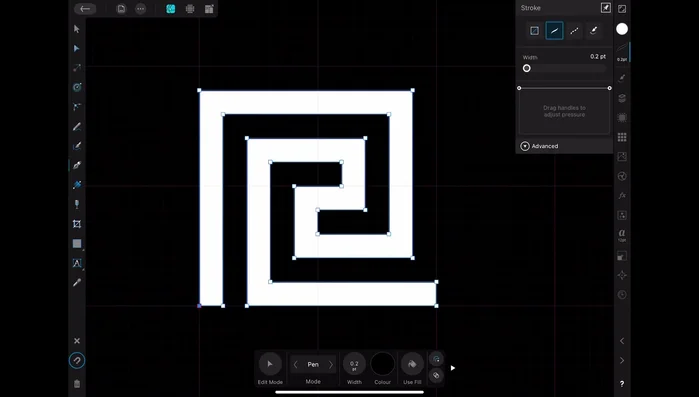Select the Vector Crop tool

point(77,224)
